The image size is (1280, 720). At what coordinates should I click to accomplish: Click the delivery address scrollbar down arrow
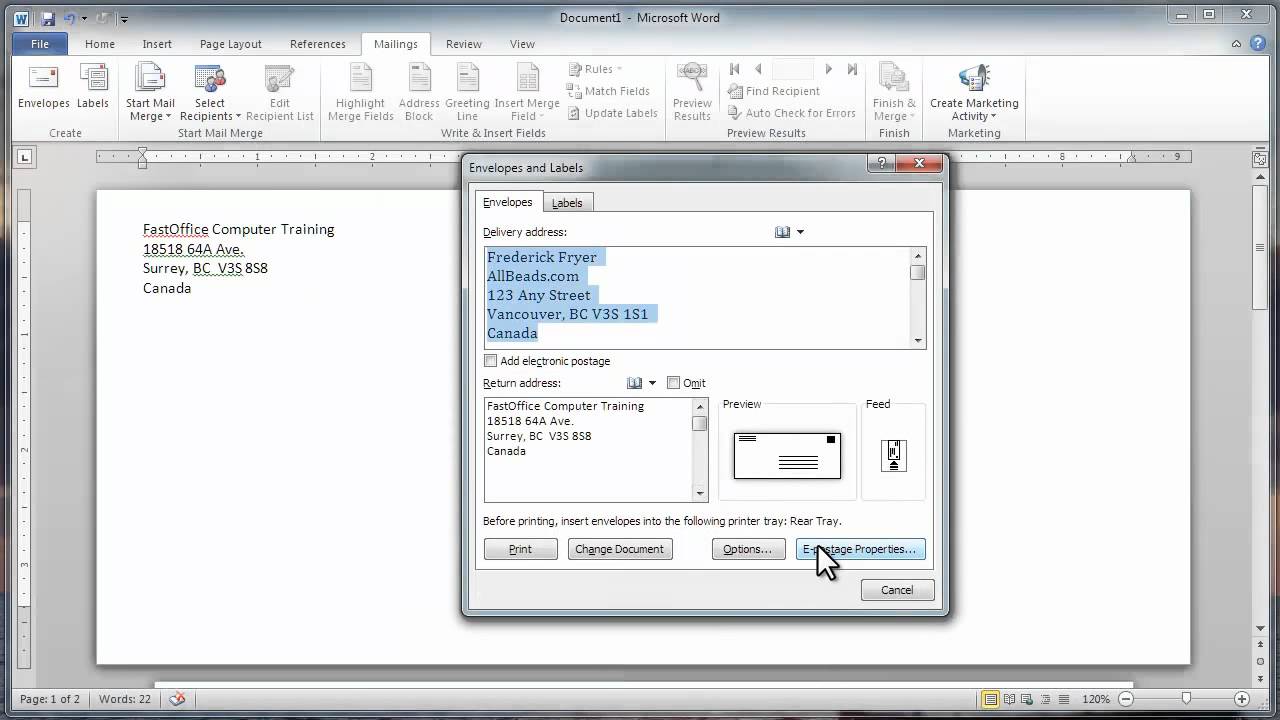pyautogui.click(x=918, y=340)
